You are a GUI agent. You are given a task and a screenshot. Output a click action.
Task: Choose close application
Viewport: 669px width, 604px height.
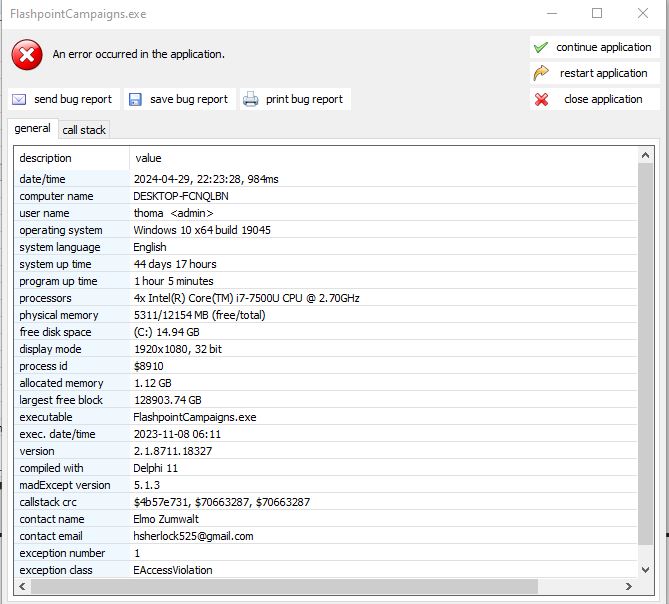[x=595, y=99]
